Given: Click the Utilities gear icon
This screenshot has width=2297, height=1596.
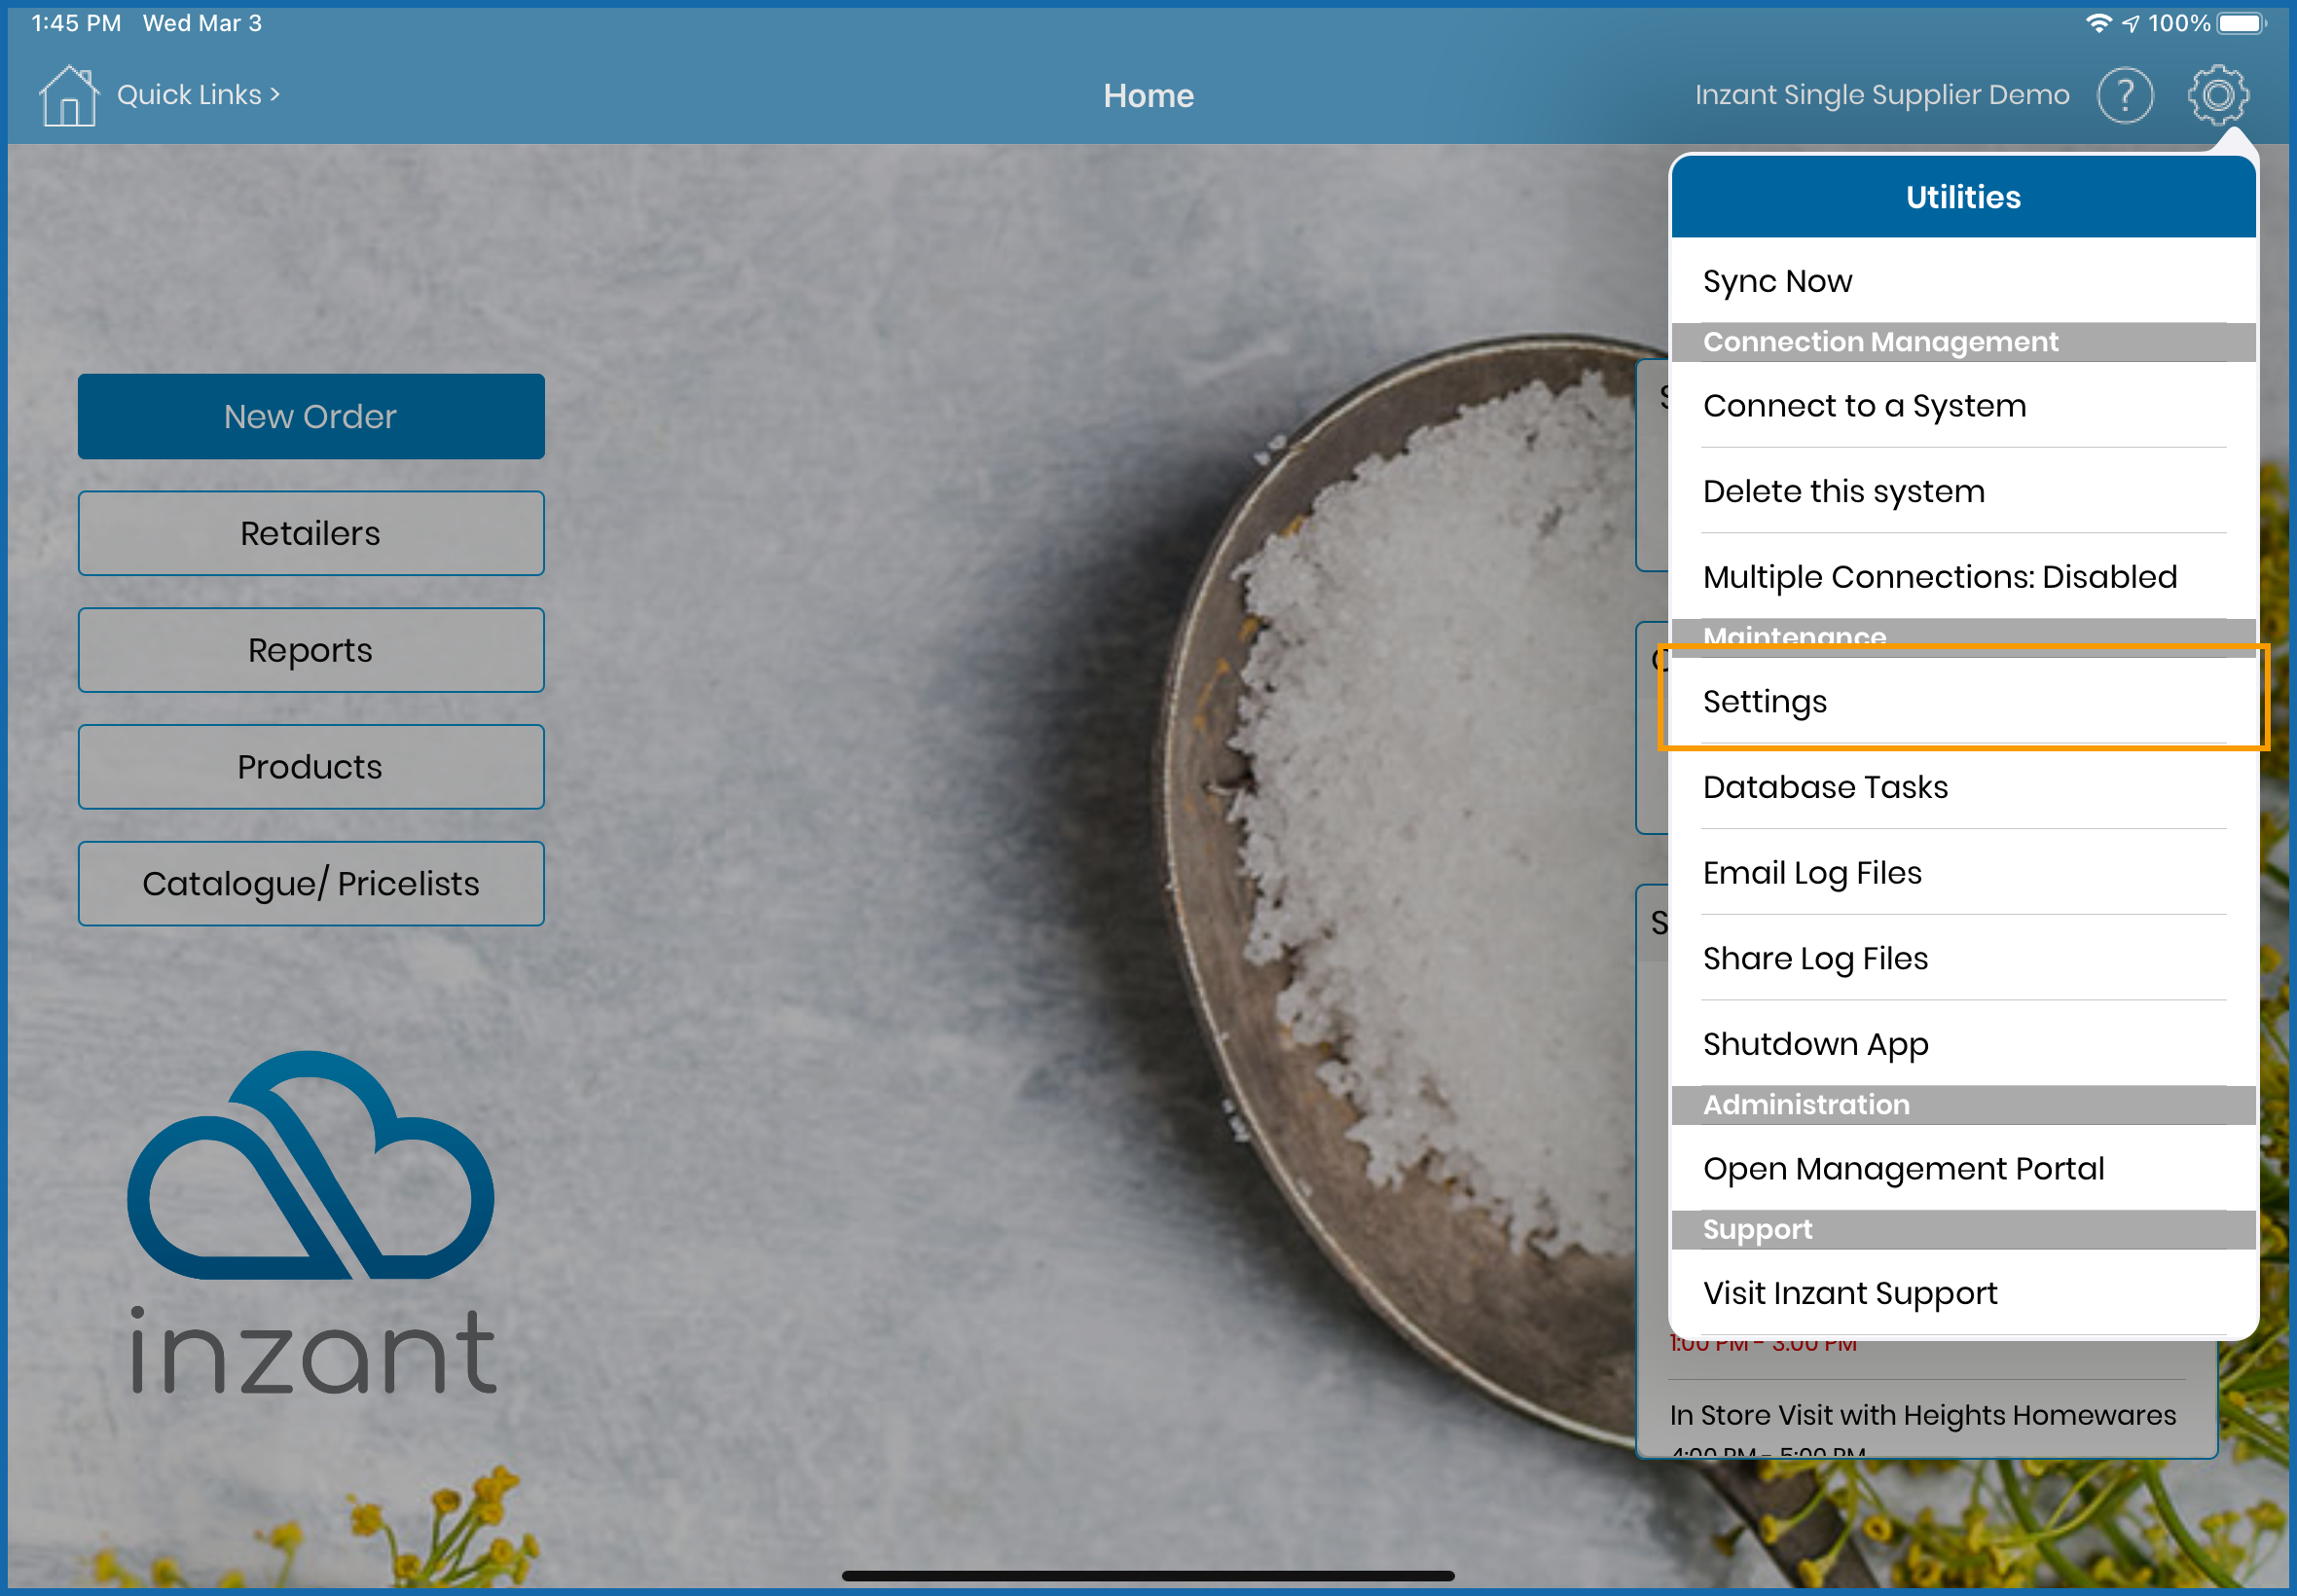Looking at the screenshot, I should [2217, 95].
